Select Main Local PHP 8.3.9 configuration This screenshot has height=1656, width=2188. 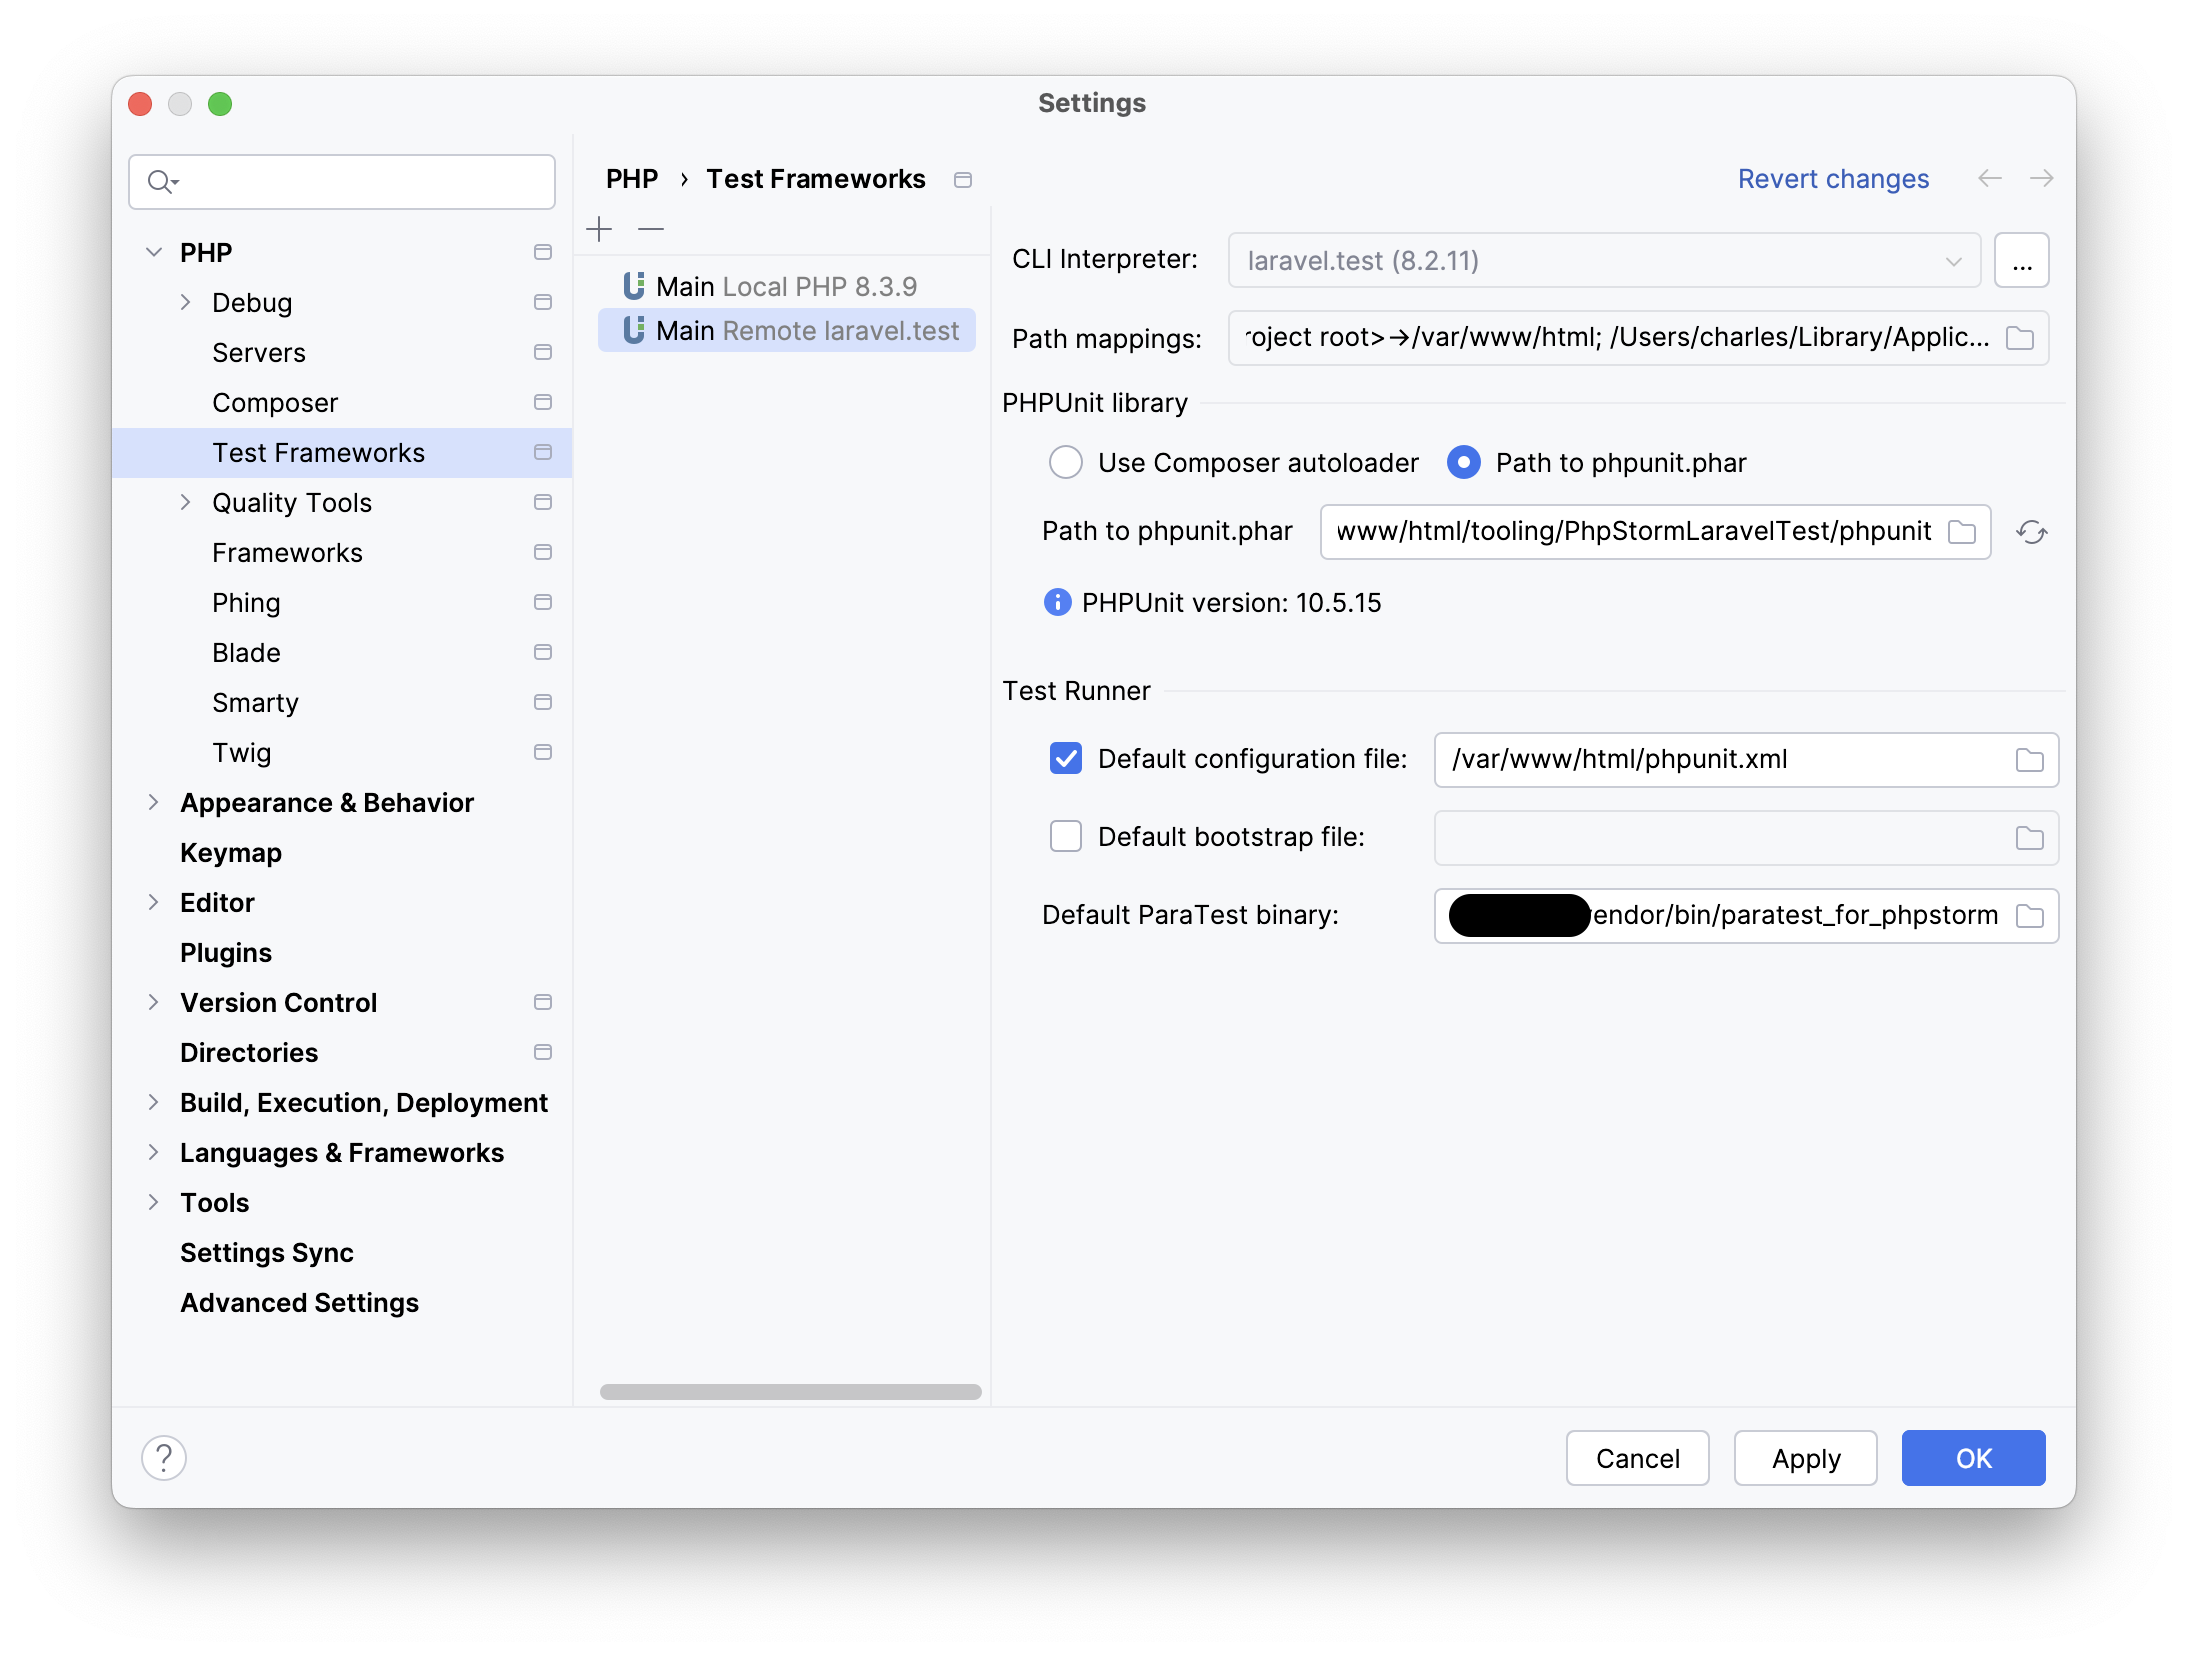(786, 286)
